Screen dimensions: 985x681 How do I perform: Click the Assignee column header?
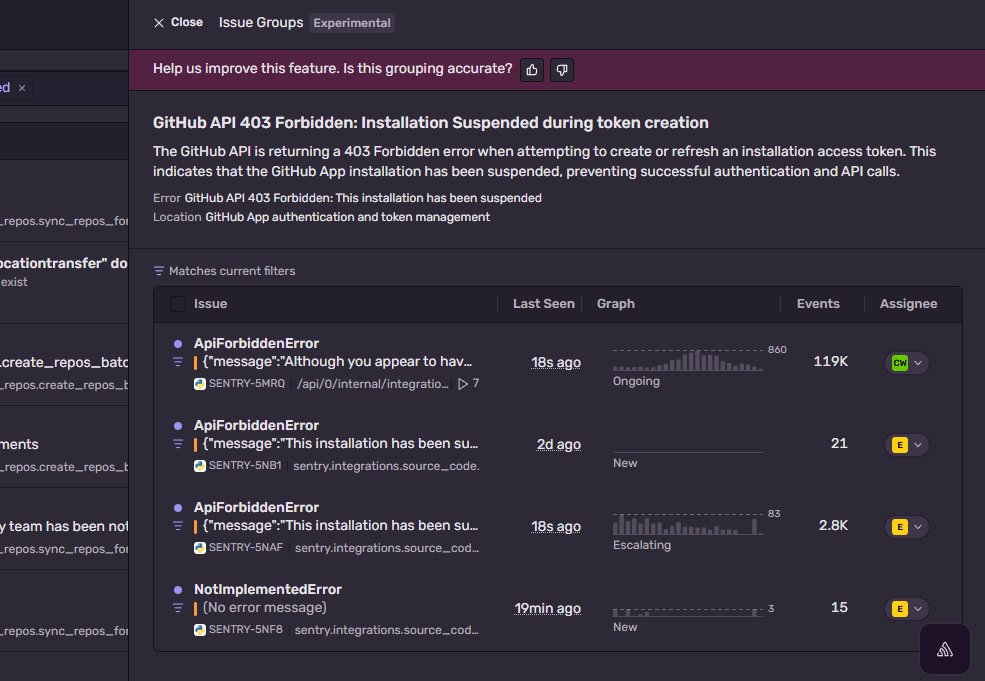click(x=908, y=304)
